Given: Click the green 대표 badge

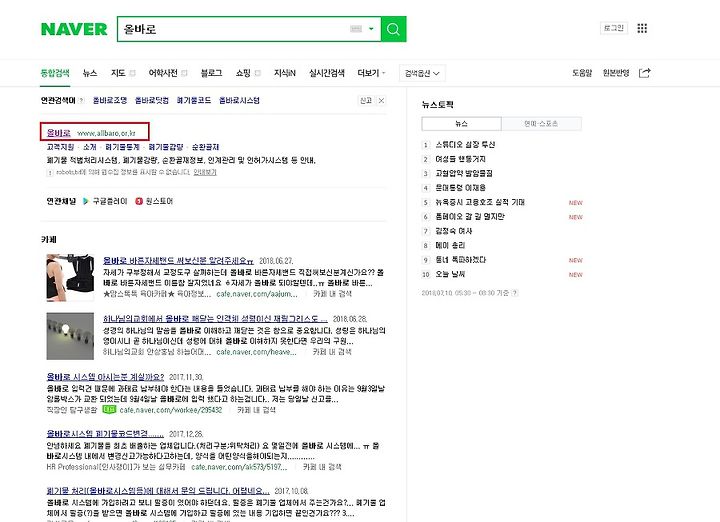Looking at the screenshot, I should tap(109, 409).
